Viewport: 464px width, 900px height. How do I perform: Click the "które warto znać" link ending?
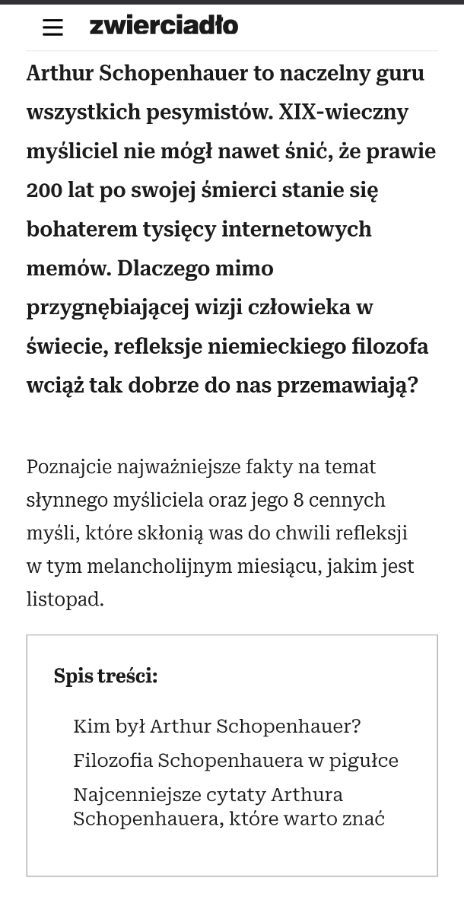pos(306,818)
